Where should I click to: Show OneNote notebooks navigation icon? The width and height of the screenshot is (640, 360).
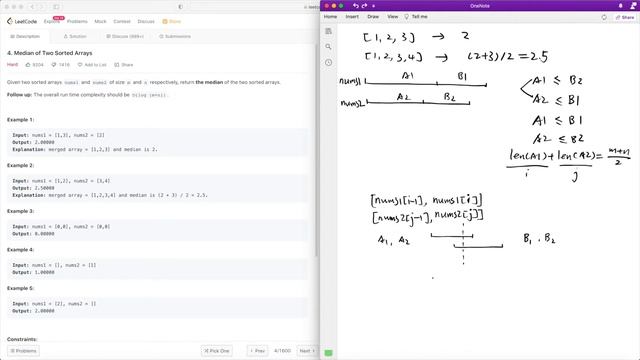click(329, 31)
